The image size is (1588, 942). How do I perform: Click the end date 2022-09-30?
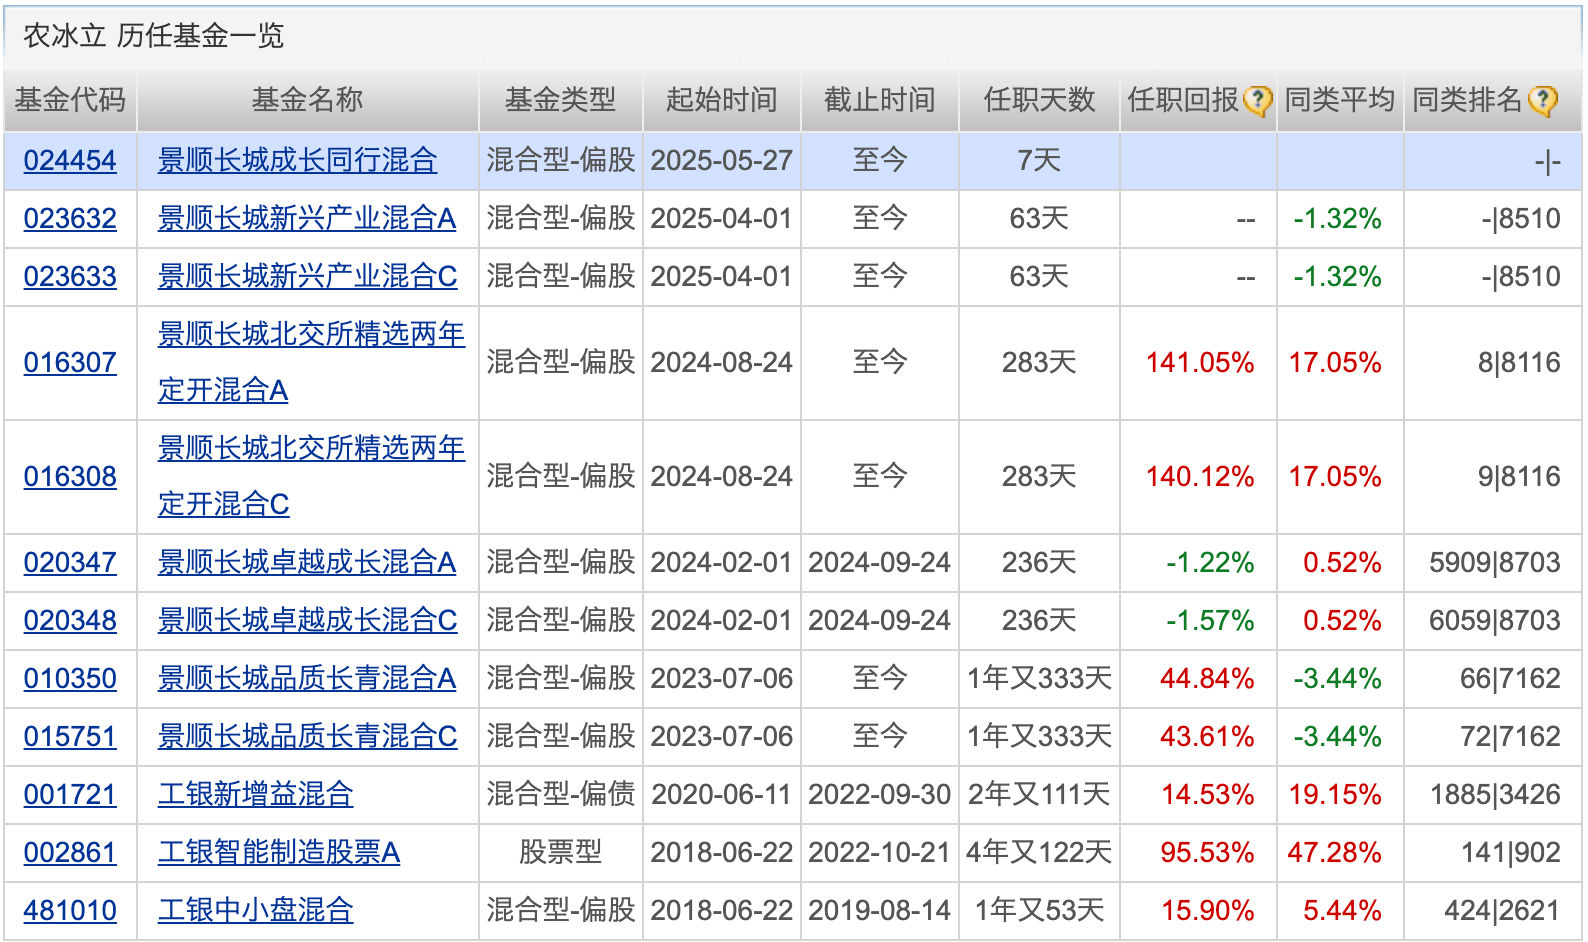(879, 795)
